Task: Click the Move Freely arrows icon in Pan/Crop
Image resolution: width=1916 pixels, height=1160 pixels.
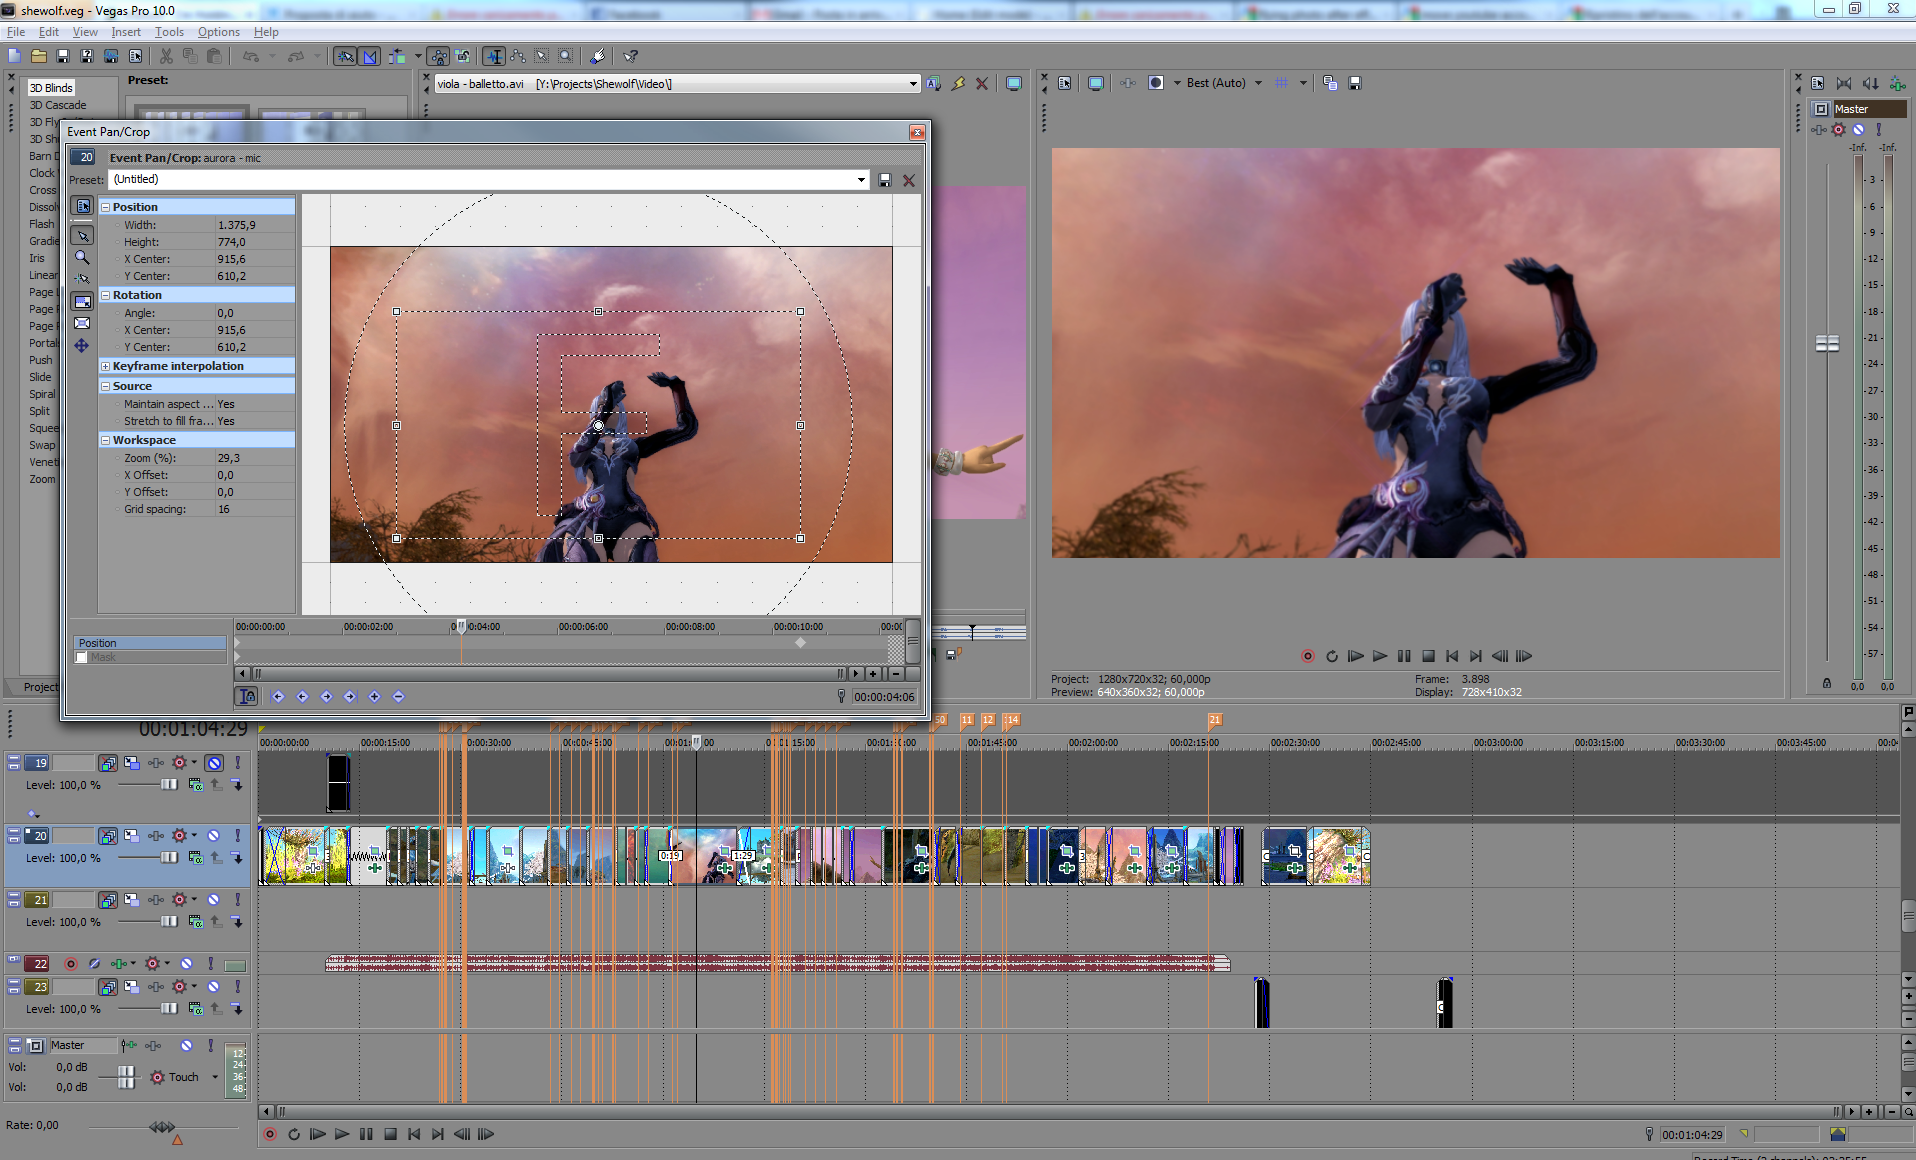Action: pos(82,345)
